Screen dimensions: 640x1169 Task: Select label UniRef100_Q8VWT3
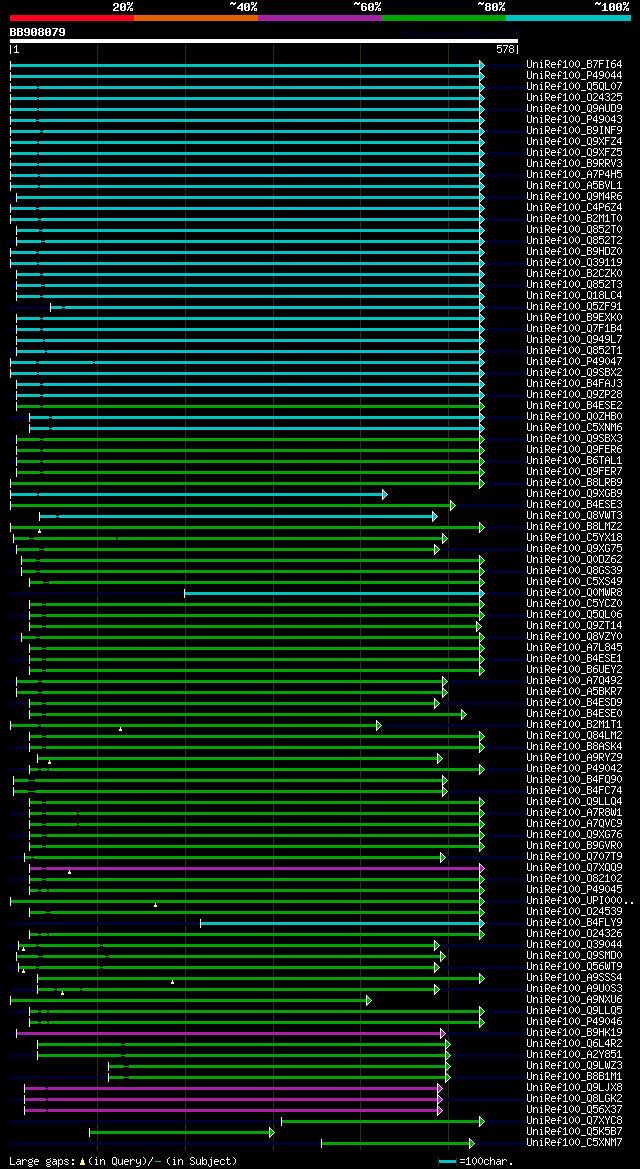coord(574,515)
